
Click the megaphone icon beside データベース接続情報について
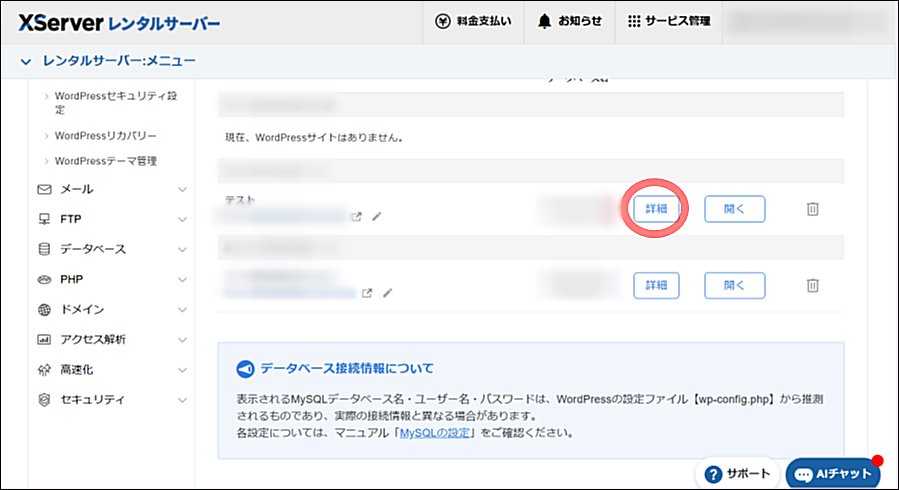click(245, 369)
